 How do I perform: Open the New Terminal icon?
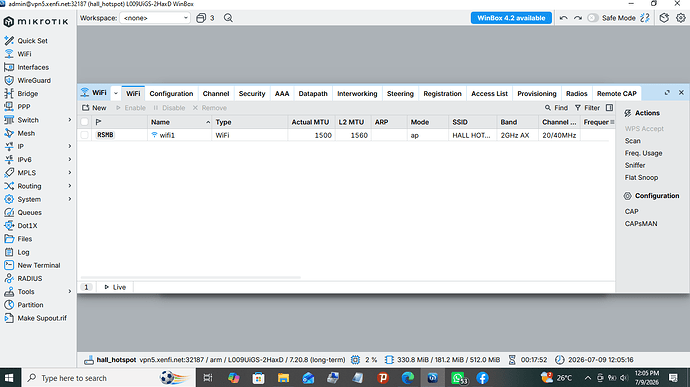tap(9, 265)
